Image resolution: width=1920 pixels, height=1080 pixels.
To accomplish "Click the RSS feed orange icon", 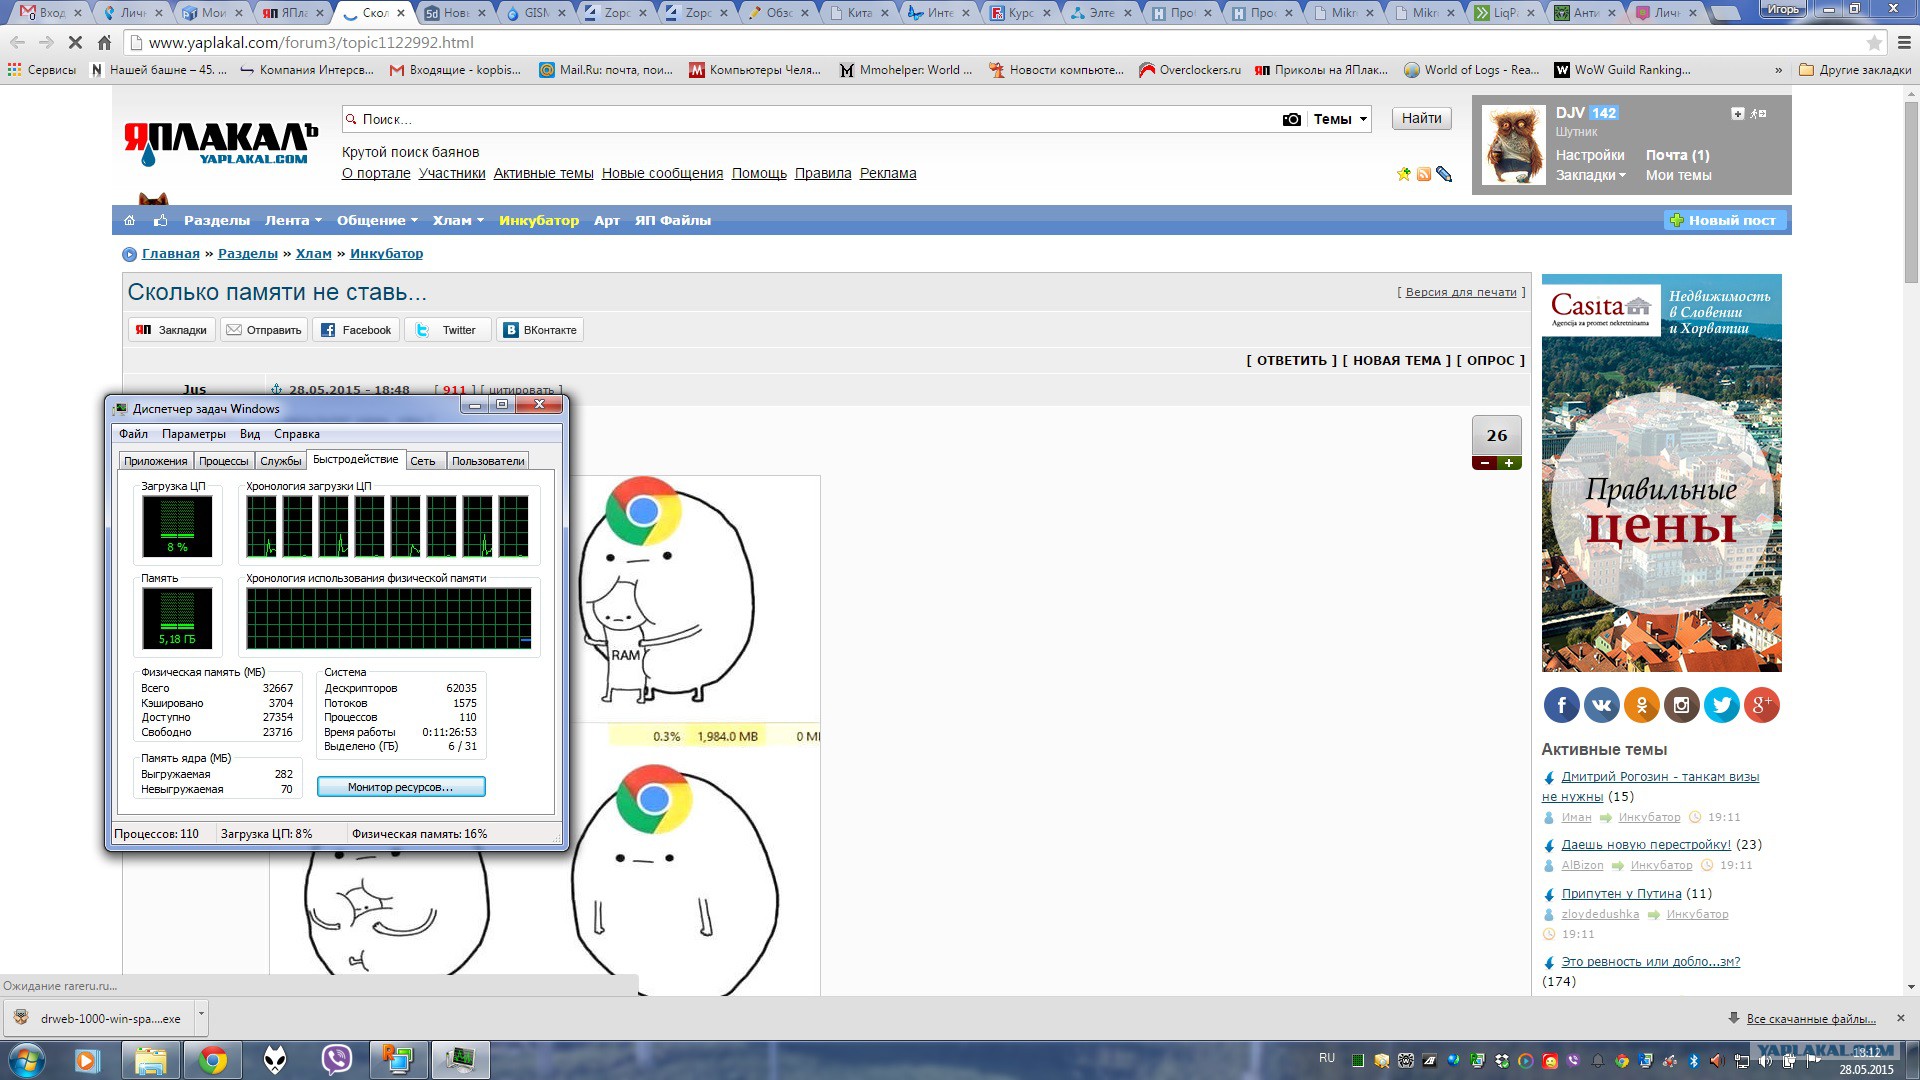I will pos(1423,174).
